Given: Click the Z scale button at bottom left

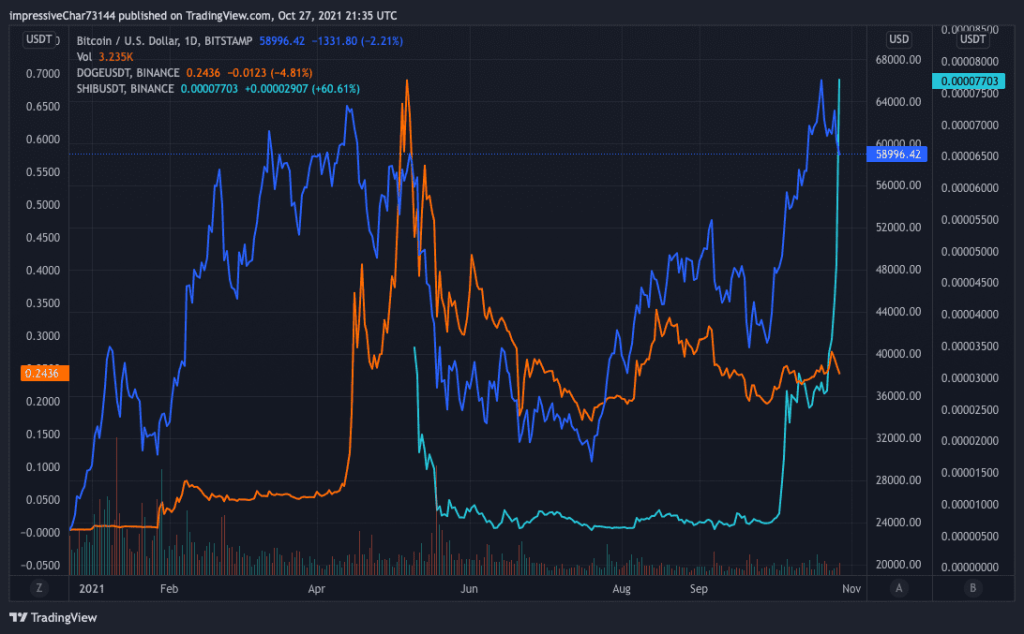Looking at the screenshot, I should click(38, 589).
